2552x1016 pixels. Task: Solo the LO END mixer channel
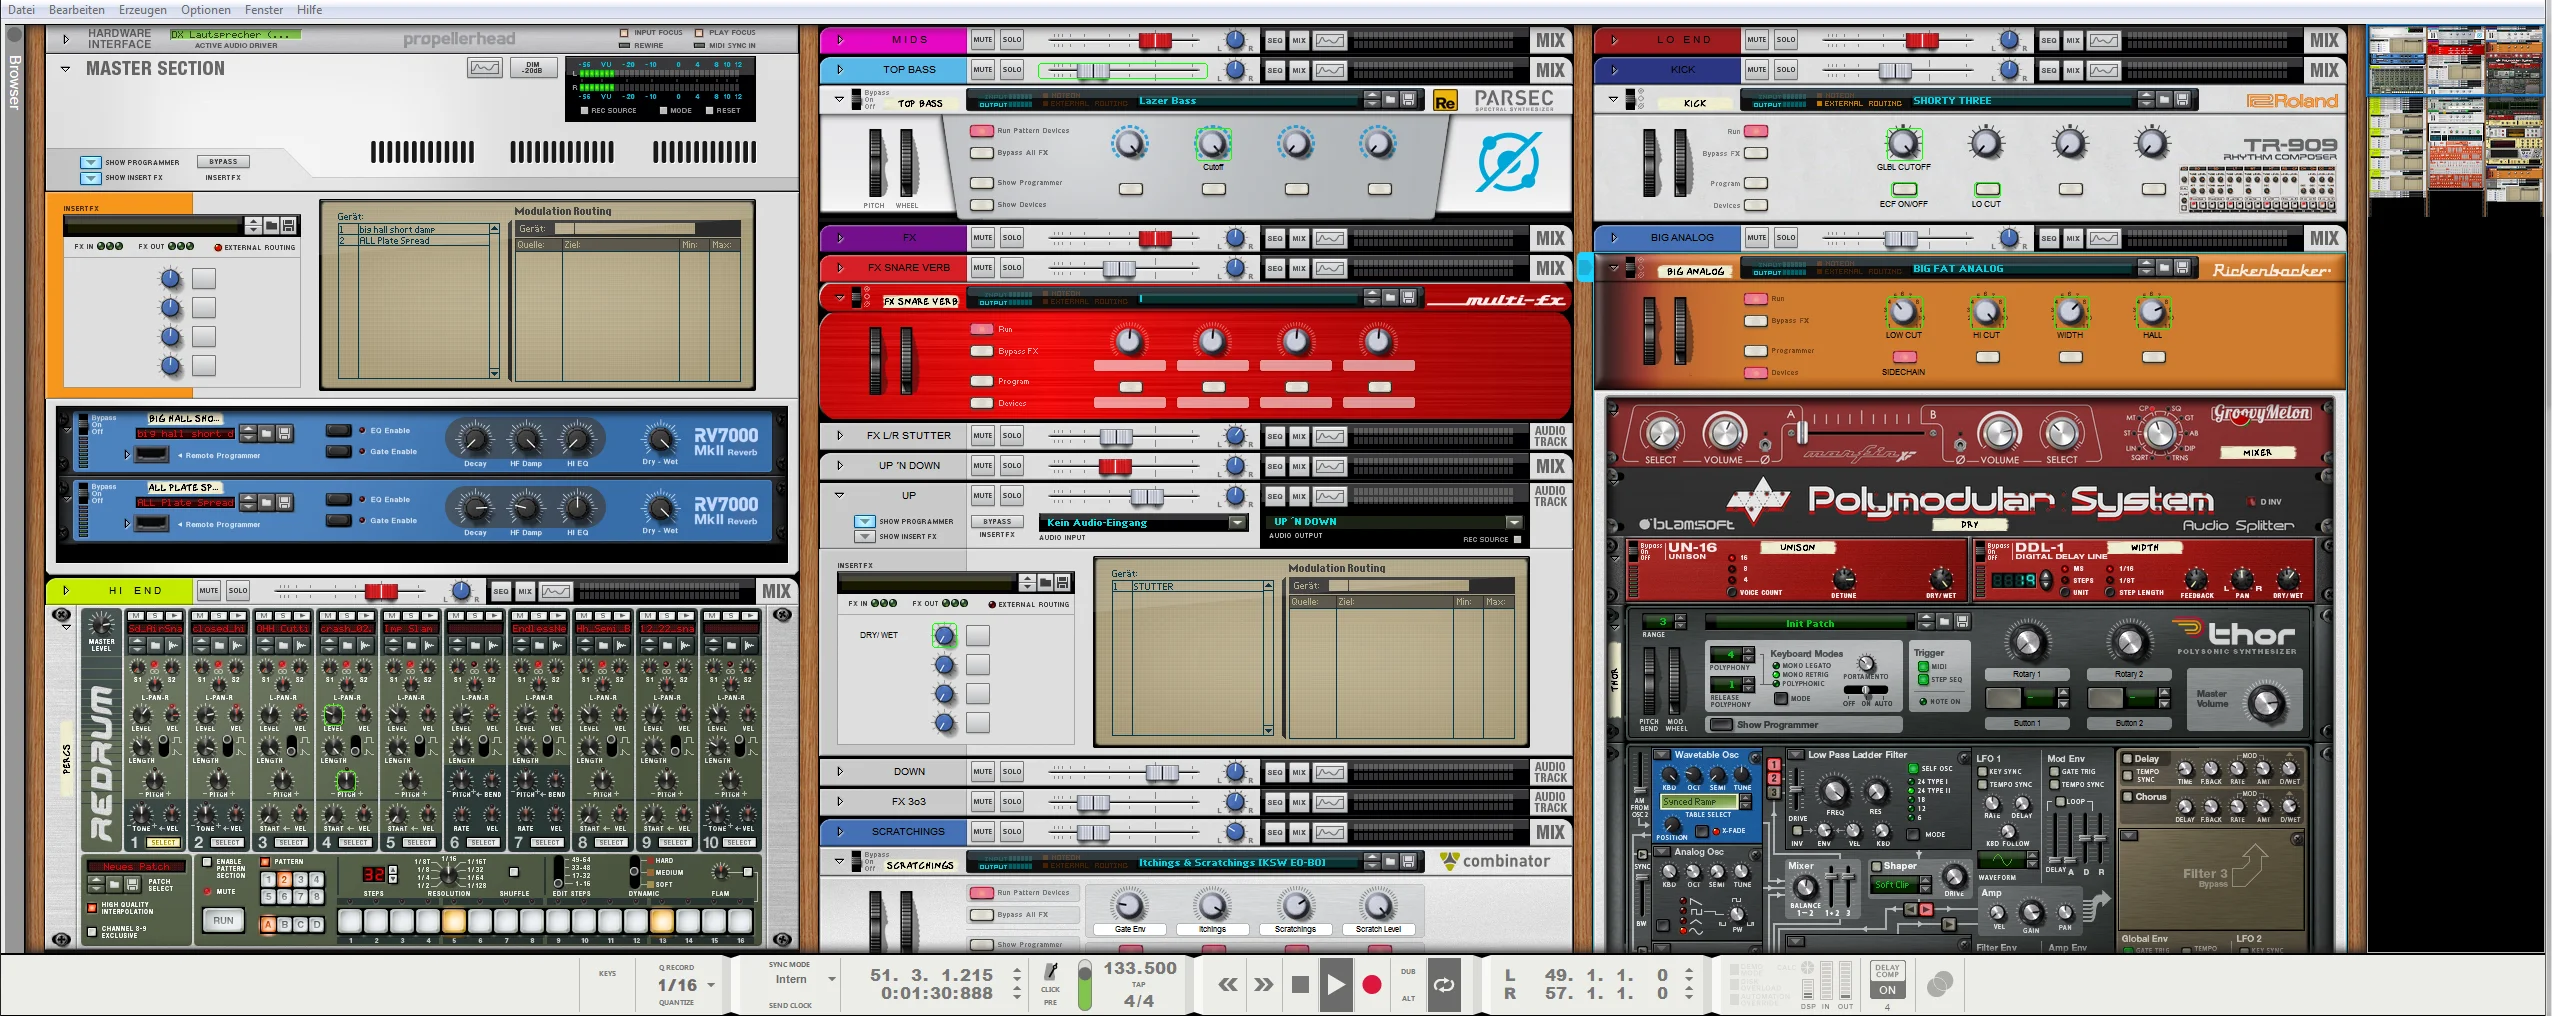(1786, 40)
